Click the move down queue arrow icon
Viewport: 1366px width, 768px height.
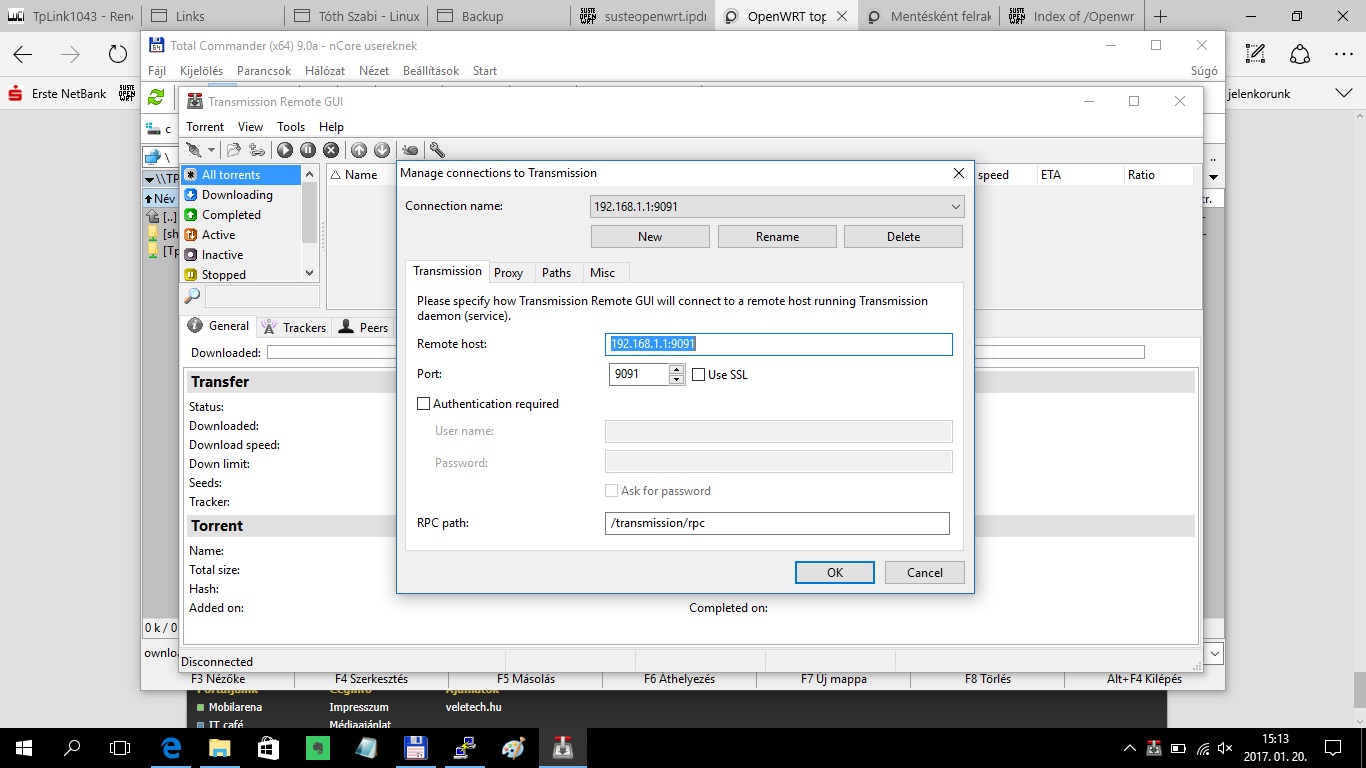coord(382,150)
